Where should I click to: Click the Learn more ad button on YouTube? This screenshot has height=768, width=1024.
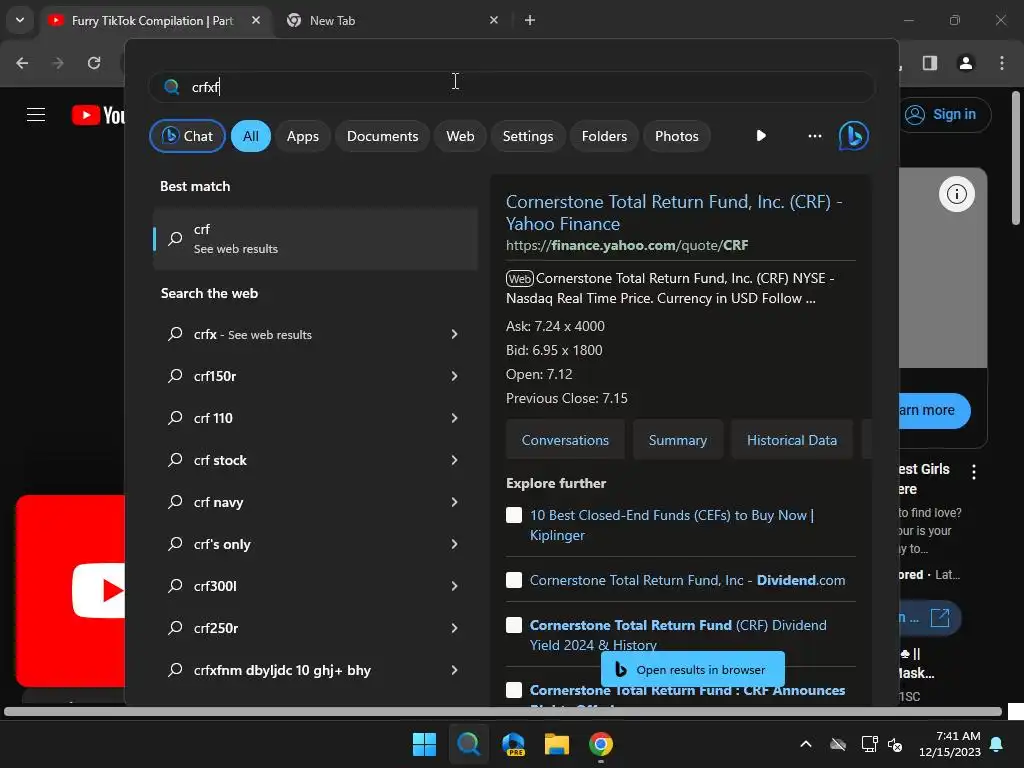(x=935, y=410)
